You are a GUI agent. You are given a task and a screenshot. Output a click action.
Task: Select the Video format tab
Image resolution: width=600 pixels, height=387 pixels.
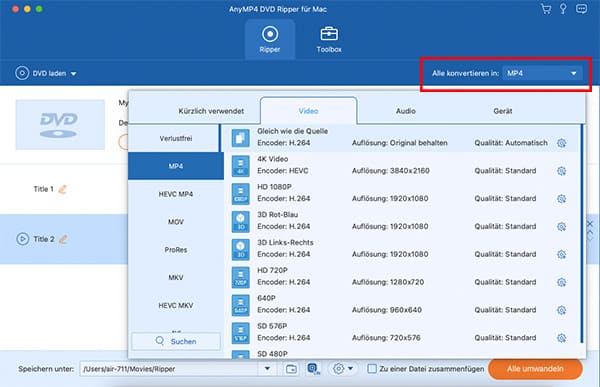click(x=308, y=111)
